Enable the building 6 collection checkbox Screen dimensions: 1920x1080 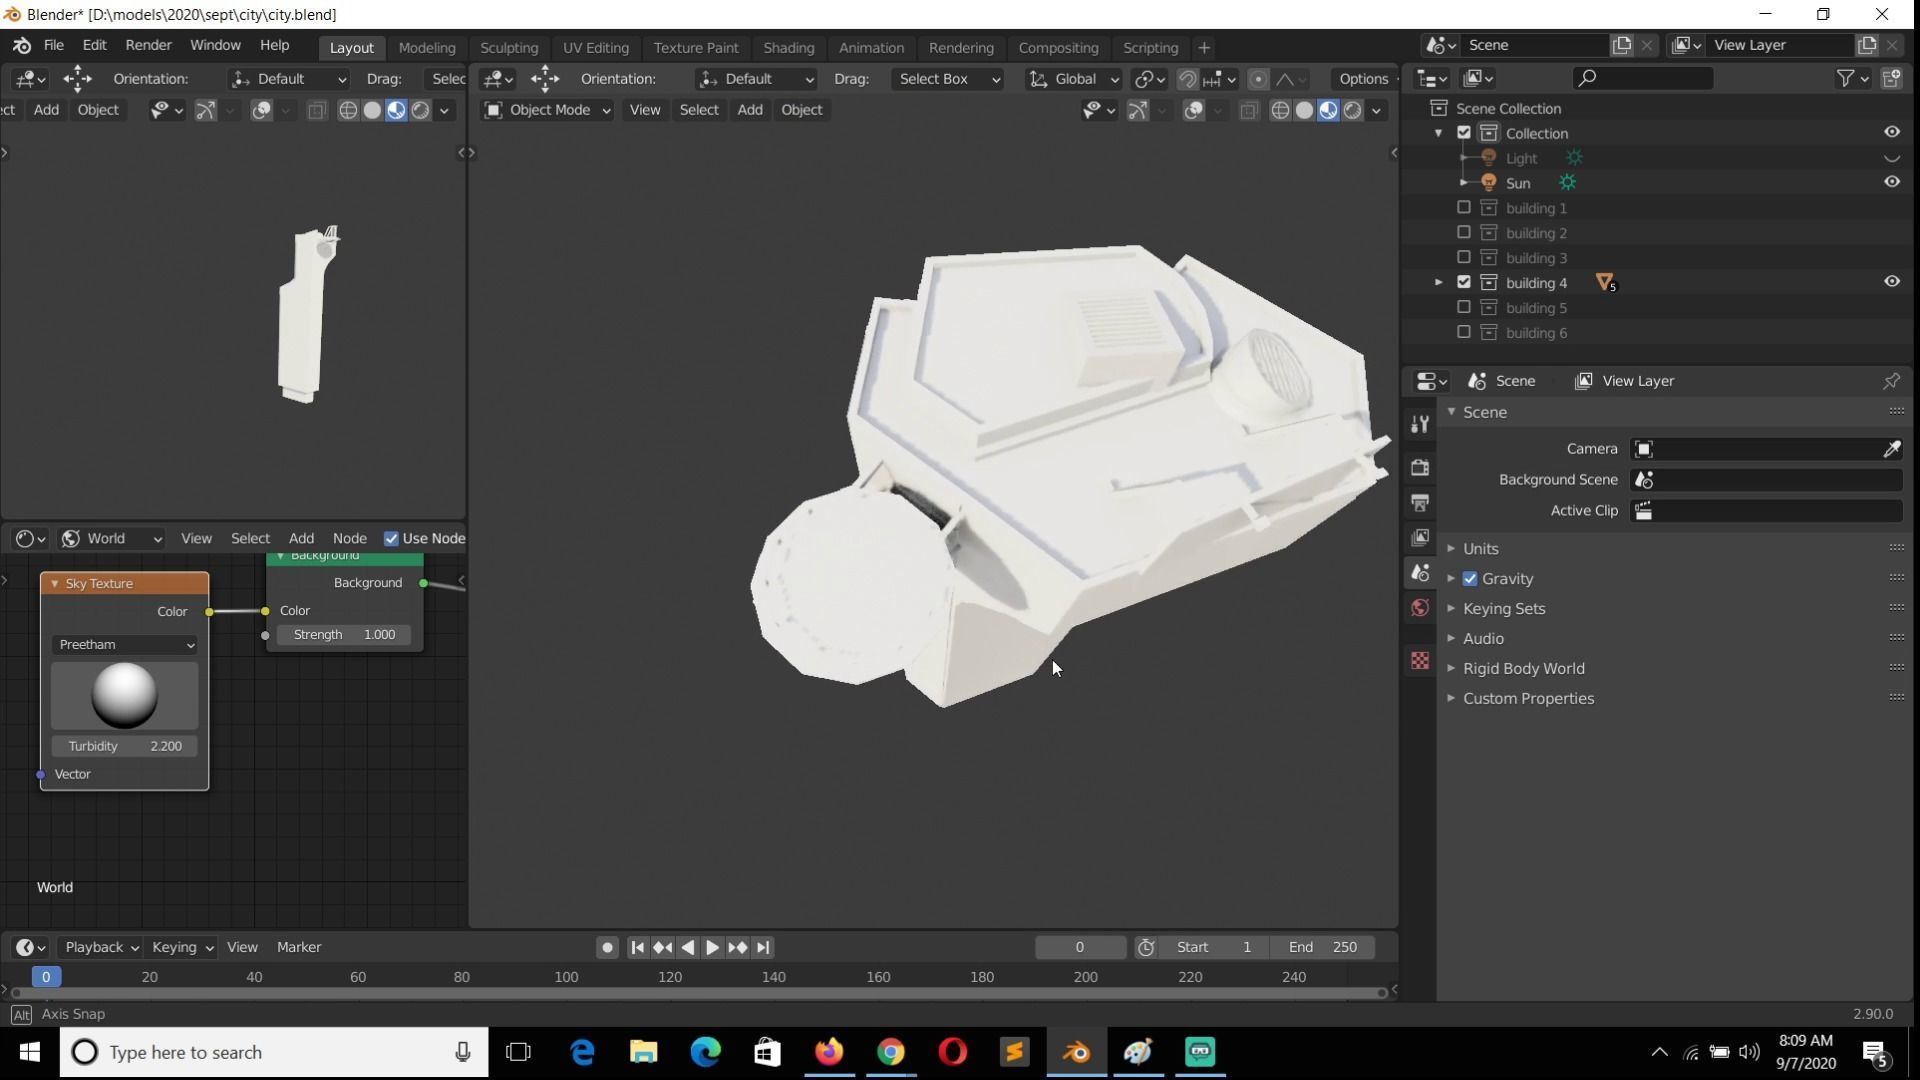coord(1464,332)
